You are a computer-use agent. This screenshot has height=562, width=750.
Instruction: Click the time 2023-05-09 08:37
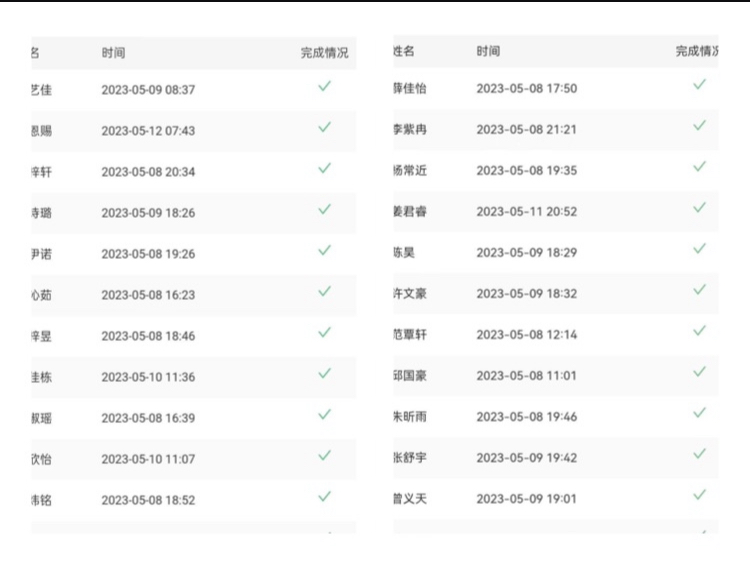coord(148,90)
